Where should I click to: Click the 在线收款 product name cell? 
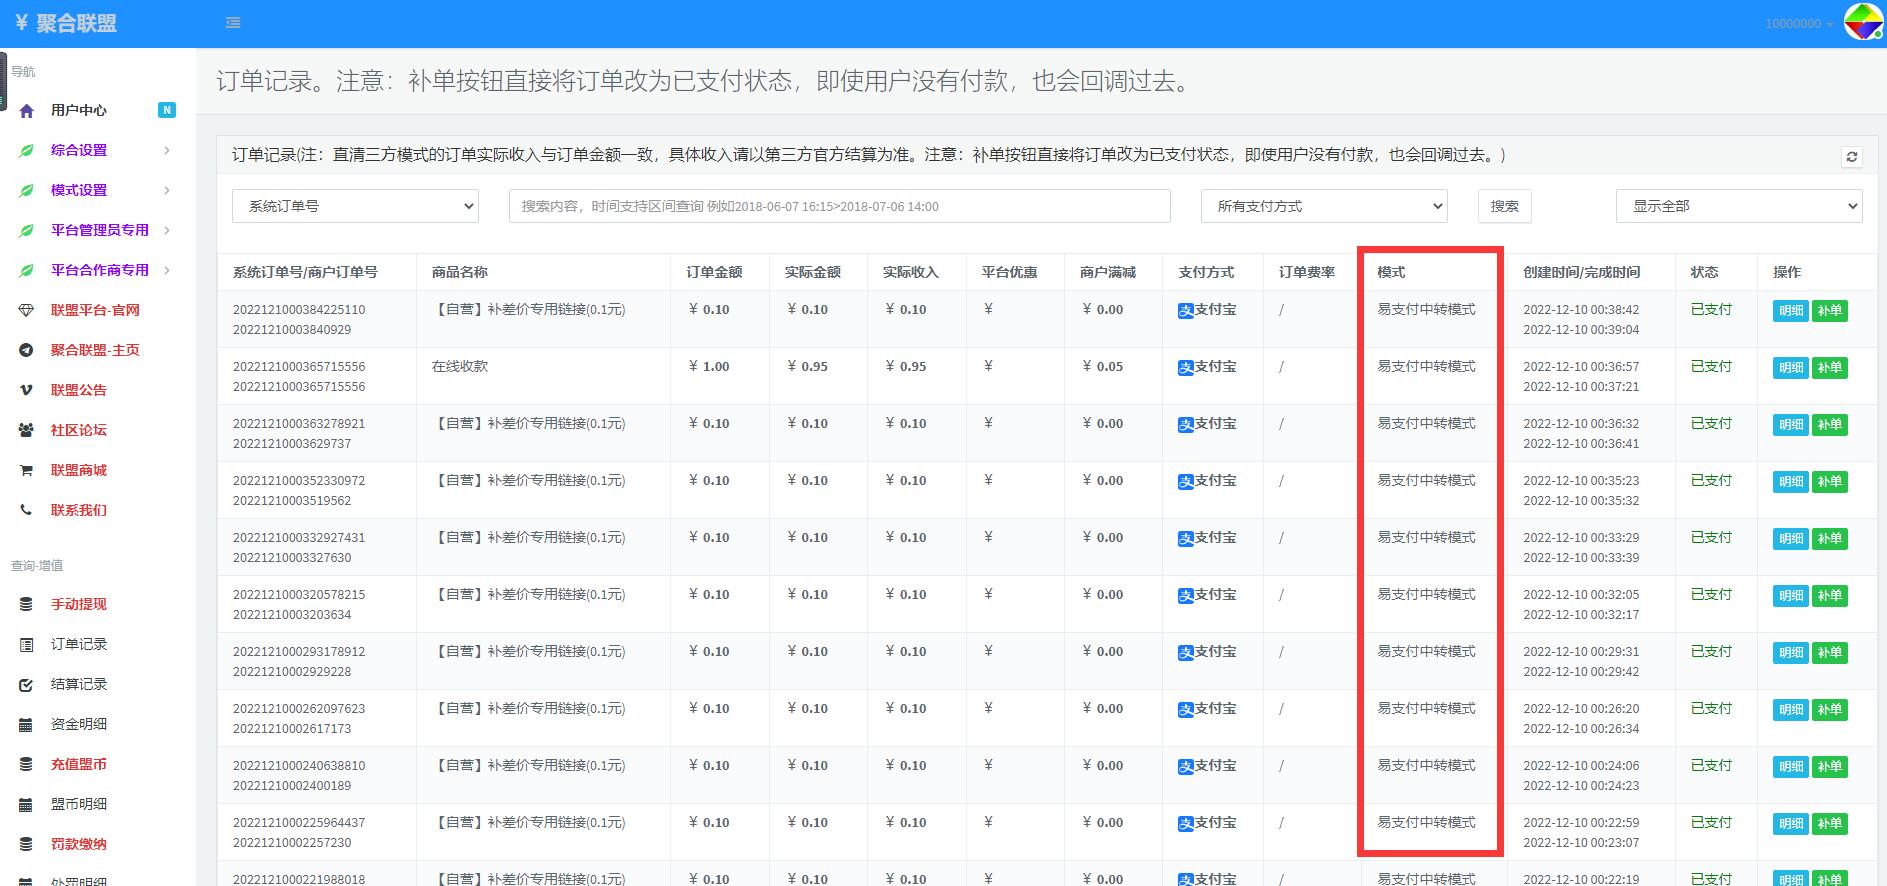tap(460, 366)
